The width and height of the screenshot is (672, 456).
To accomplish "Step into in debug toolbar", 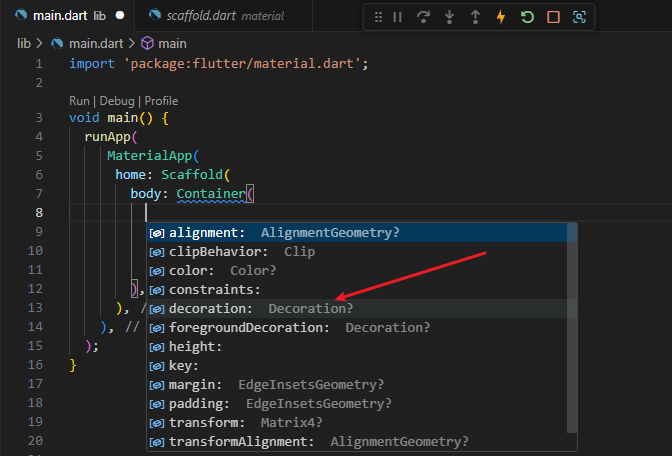I will [x=449, y=17].
